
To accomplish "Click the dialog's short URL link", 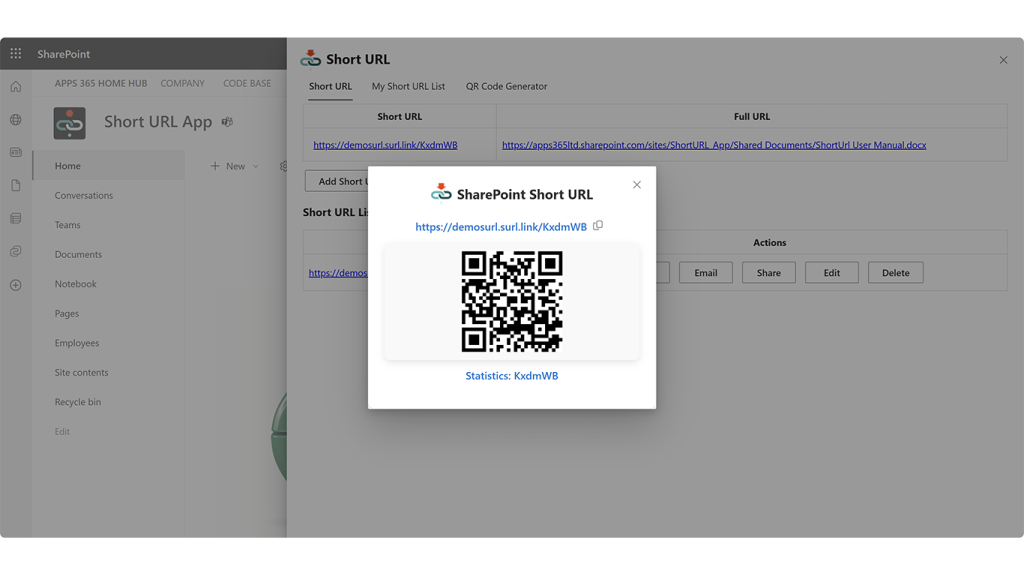I will click(501, 227).
